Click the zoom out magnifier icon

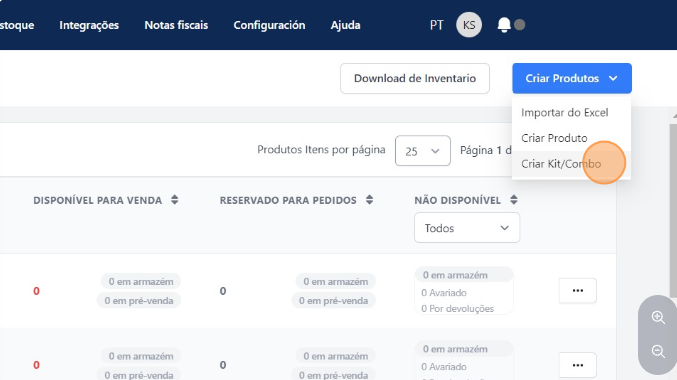point(658,352)
